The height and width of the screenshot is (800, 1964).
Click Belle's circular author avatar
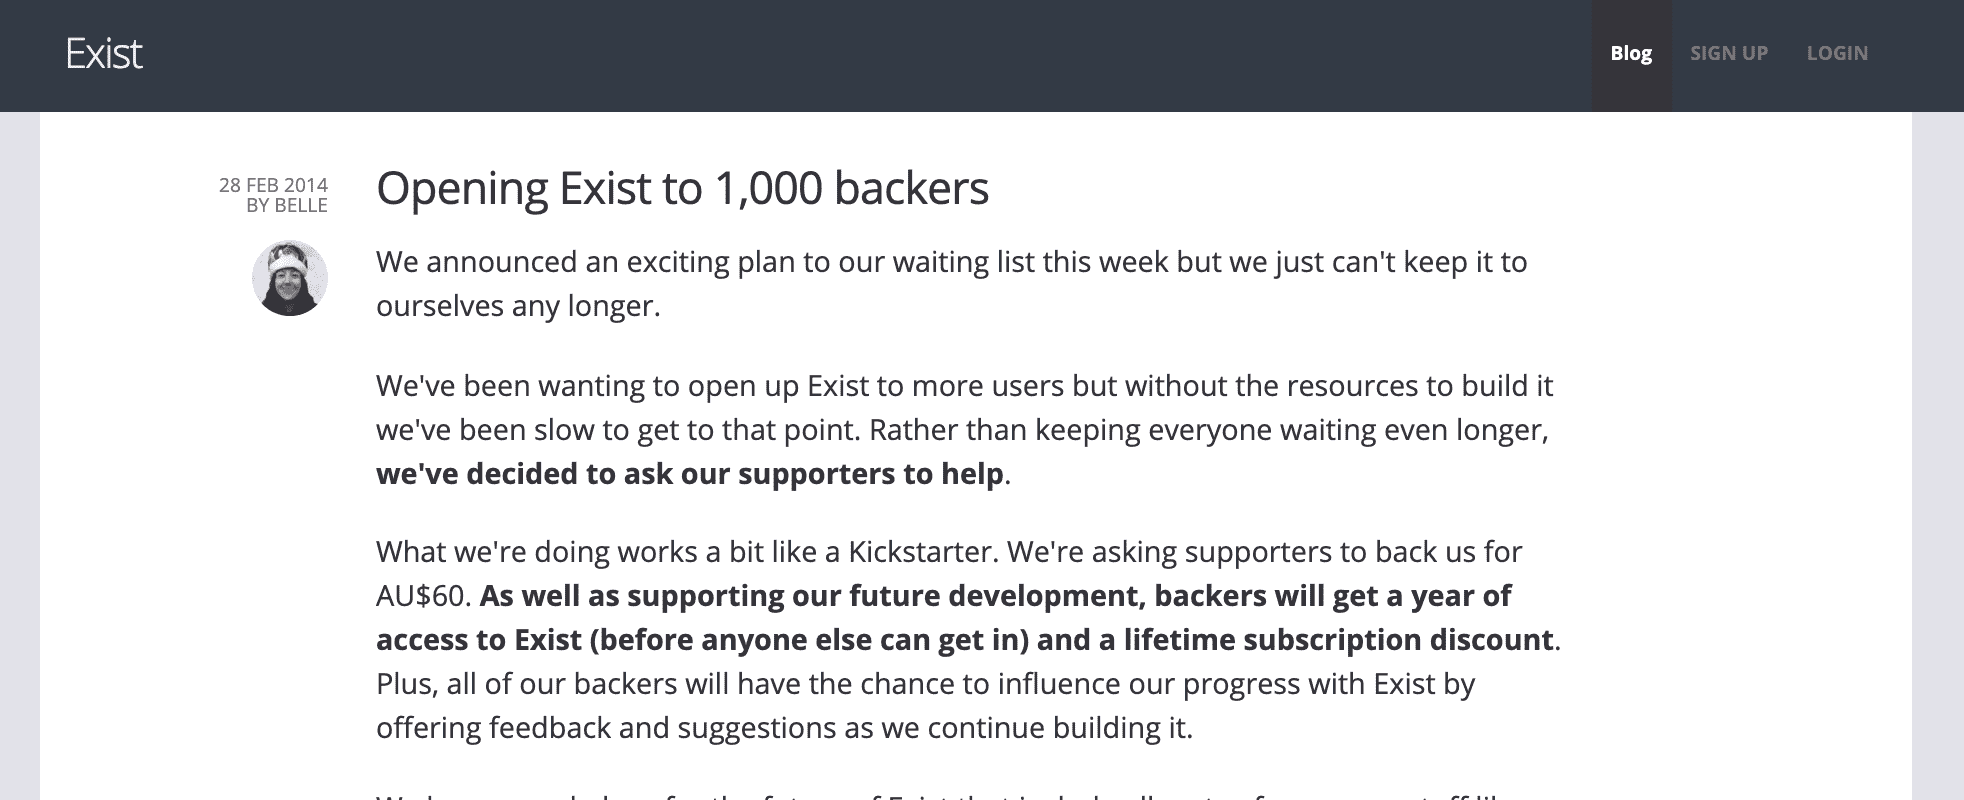tap(290, 278)
